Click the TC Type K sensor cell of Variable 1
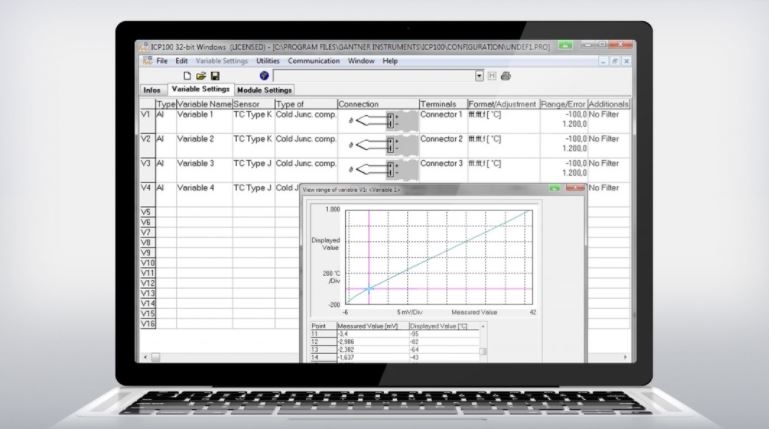The image size is (769, 429). click(252, 114)
